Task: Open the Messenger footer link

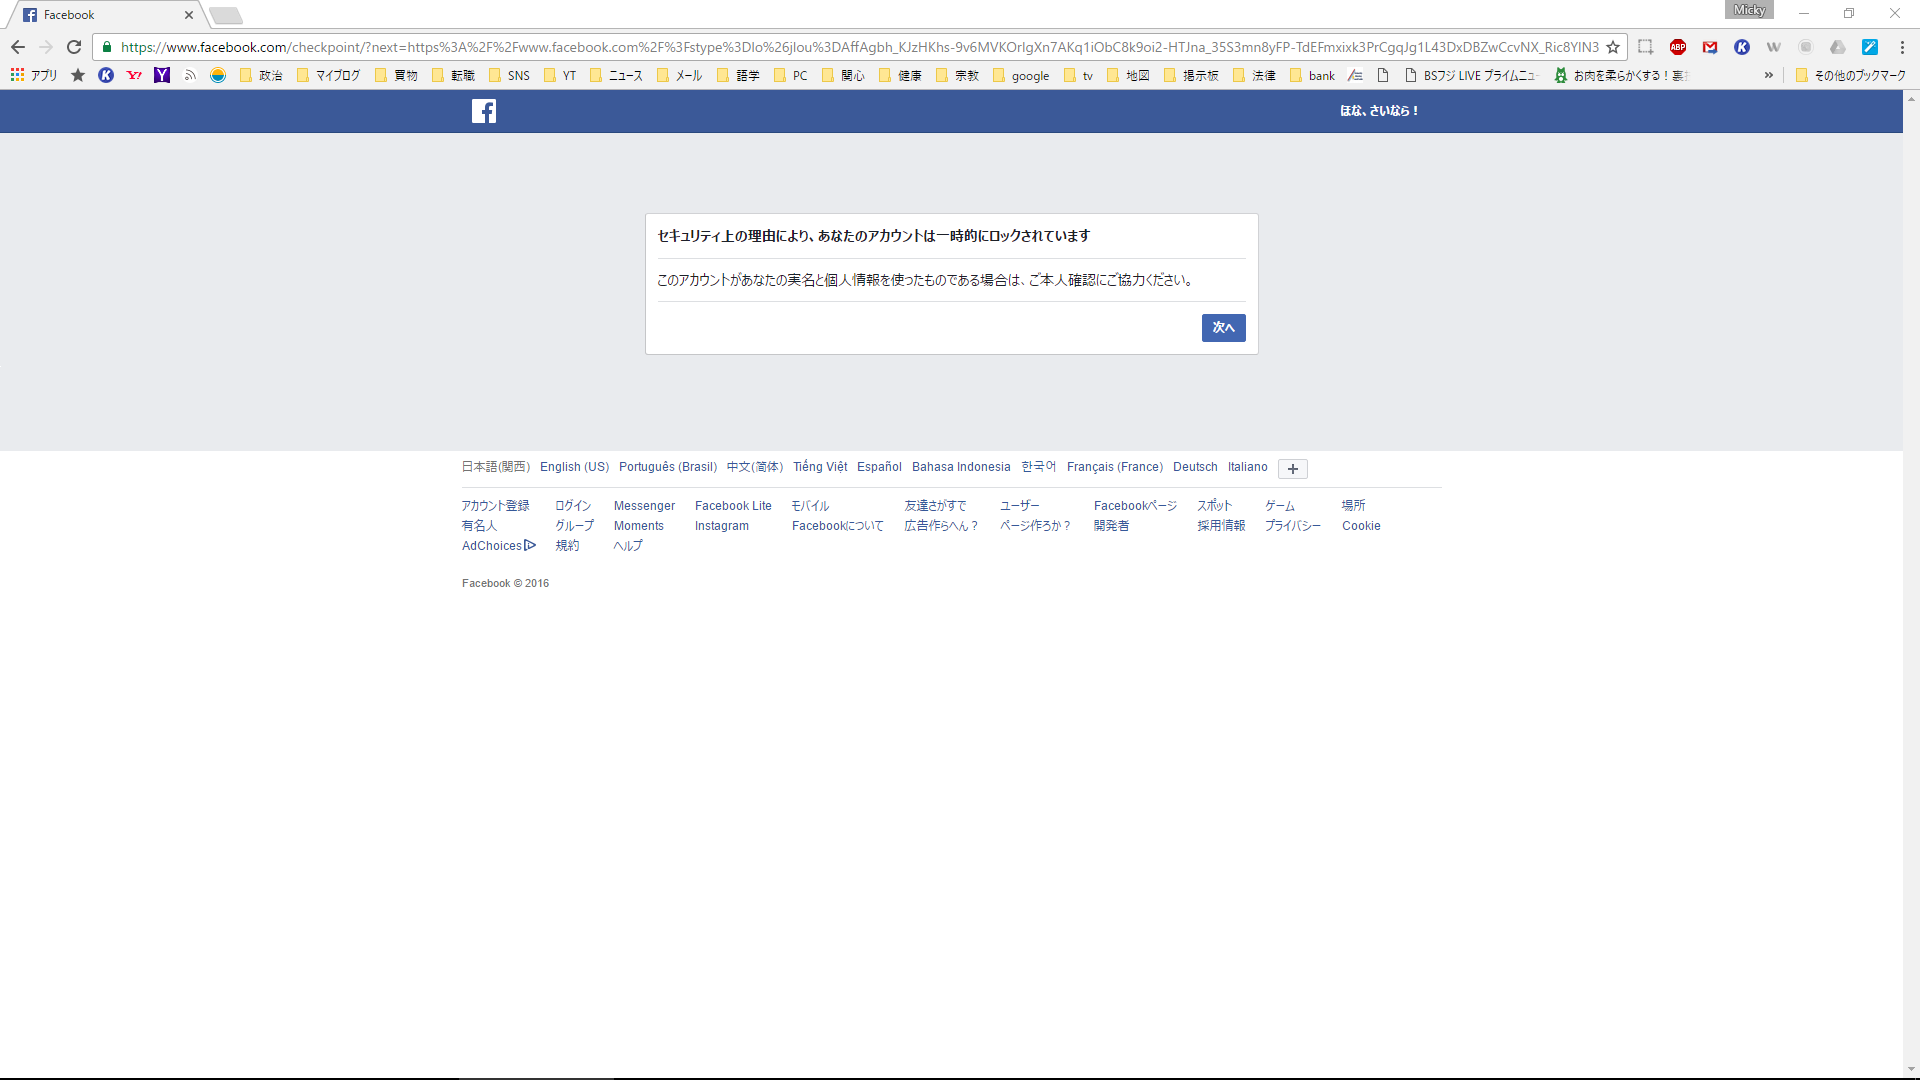Action: (x=644, y=506)
